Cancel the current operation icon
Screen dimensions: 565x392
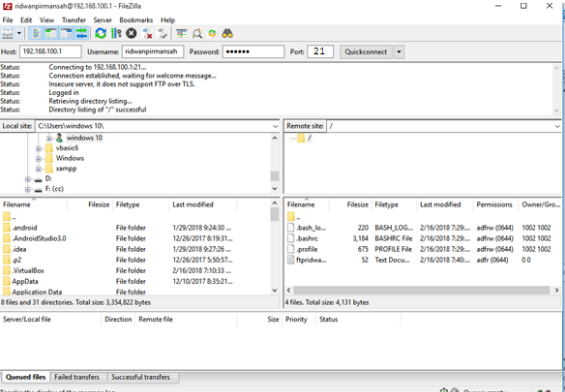(x=132, y=34)
